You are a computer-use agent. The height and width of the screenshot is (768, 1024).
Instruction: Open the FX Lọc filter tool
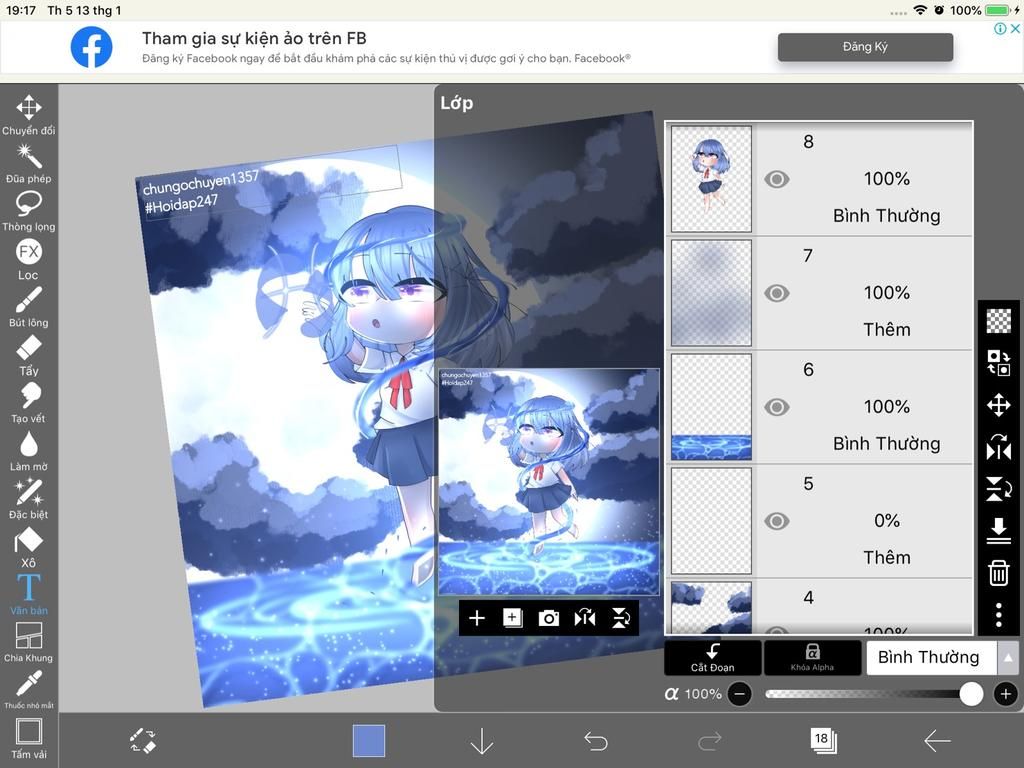[29, 259]
